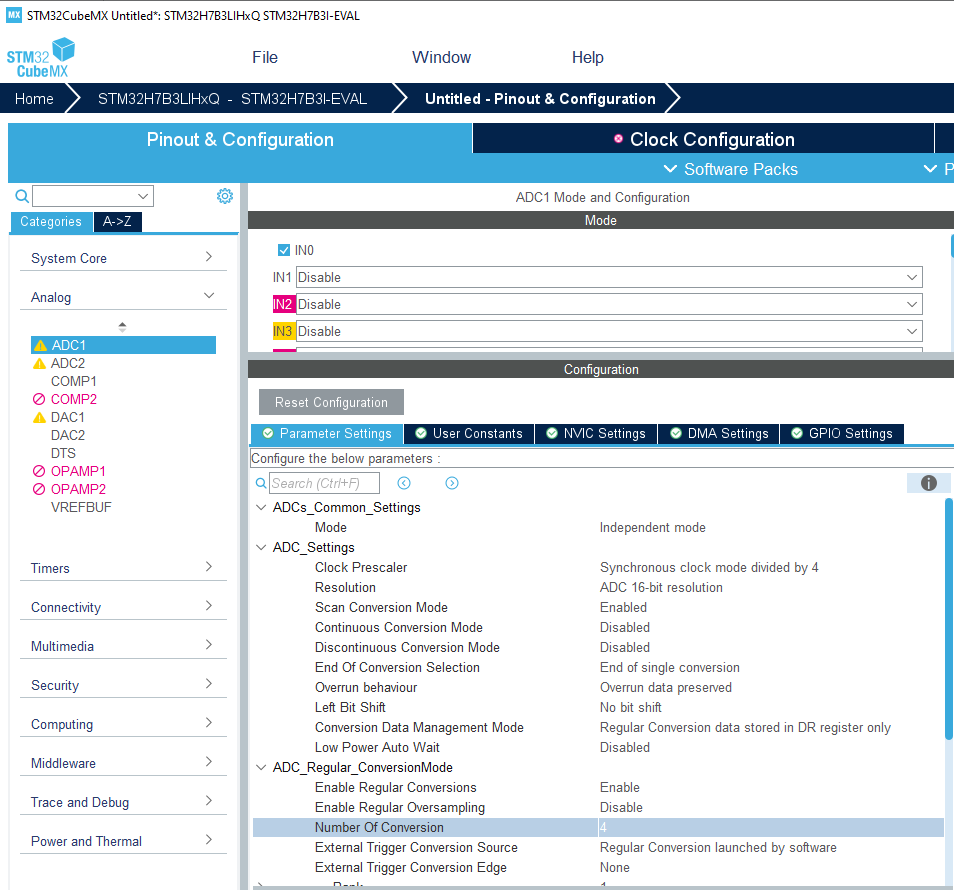Click the disabled icon beside OPAMP2
Screen dimensions: 954x890
coord(39,489)
